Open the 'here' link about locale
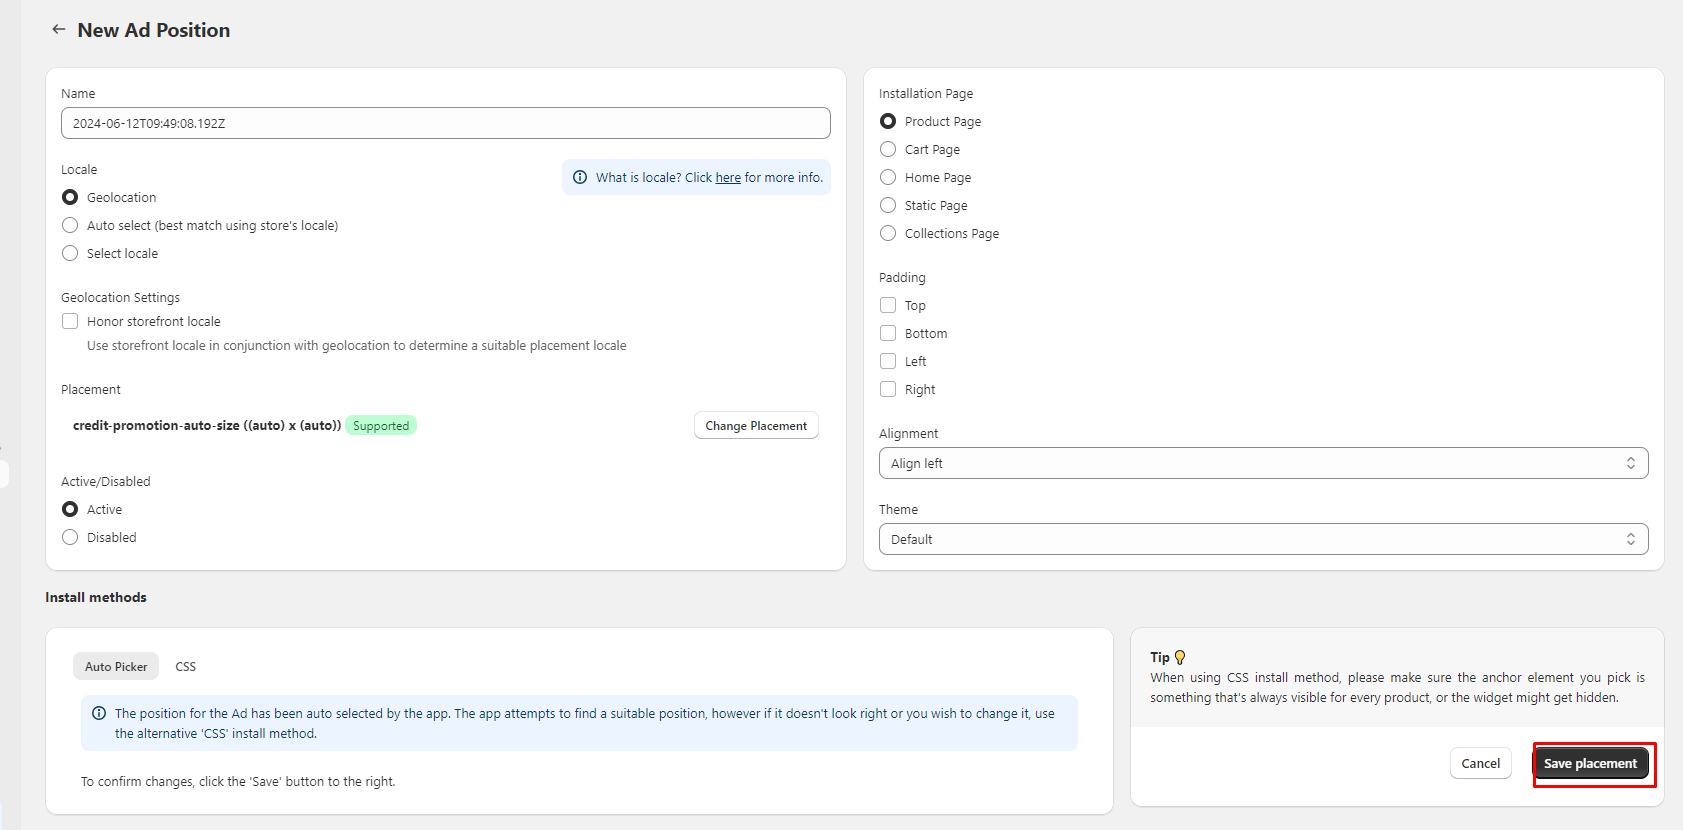1683x830 pixels. (x=728, y=177)
